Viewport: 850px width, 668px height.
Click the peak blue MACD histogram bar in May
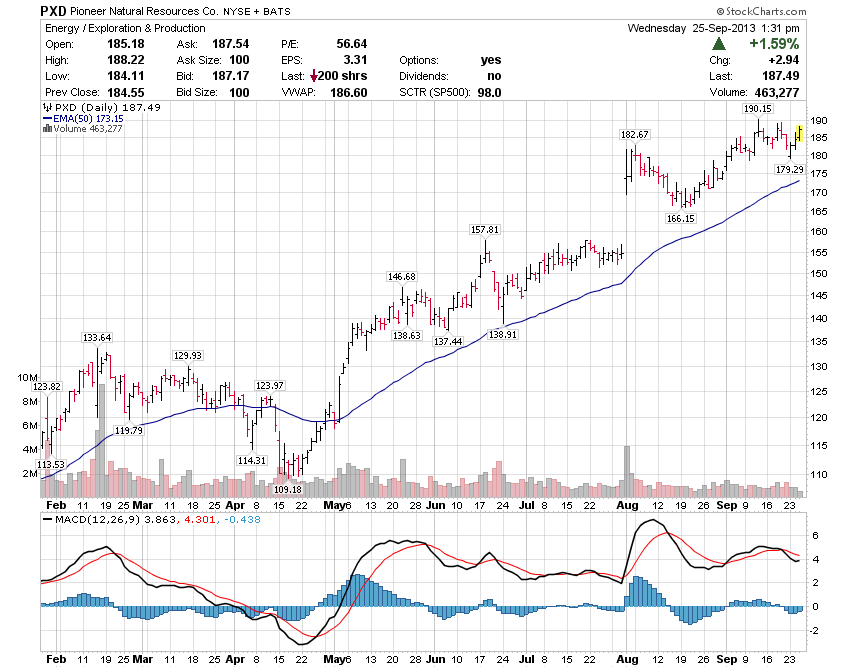coord(356,590)
